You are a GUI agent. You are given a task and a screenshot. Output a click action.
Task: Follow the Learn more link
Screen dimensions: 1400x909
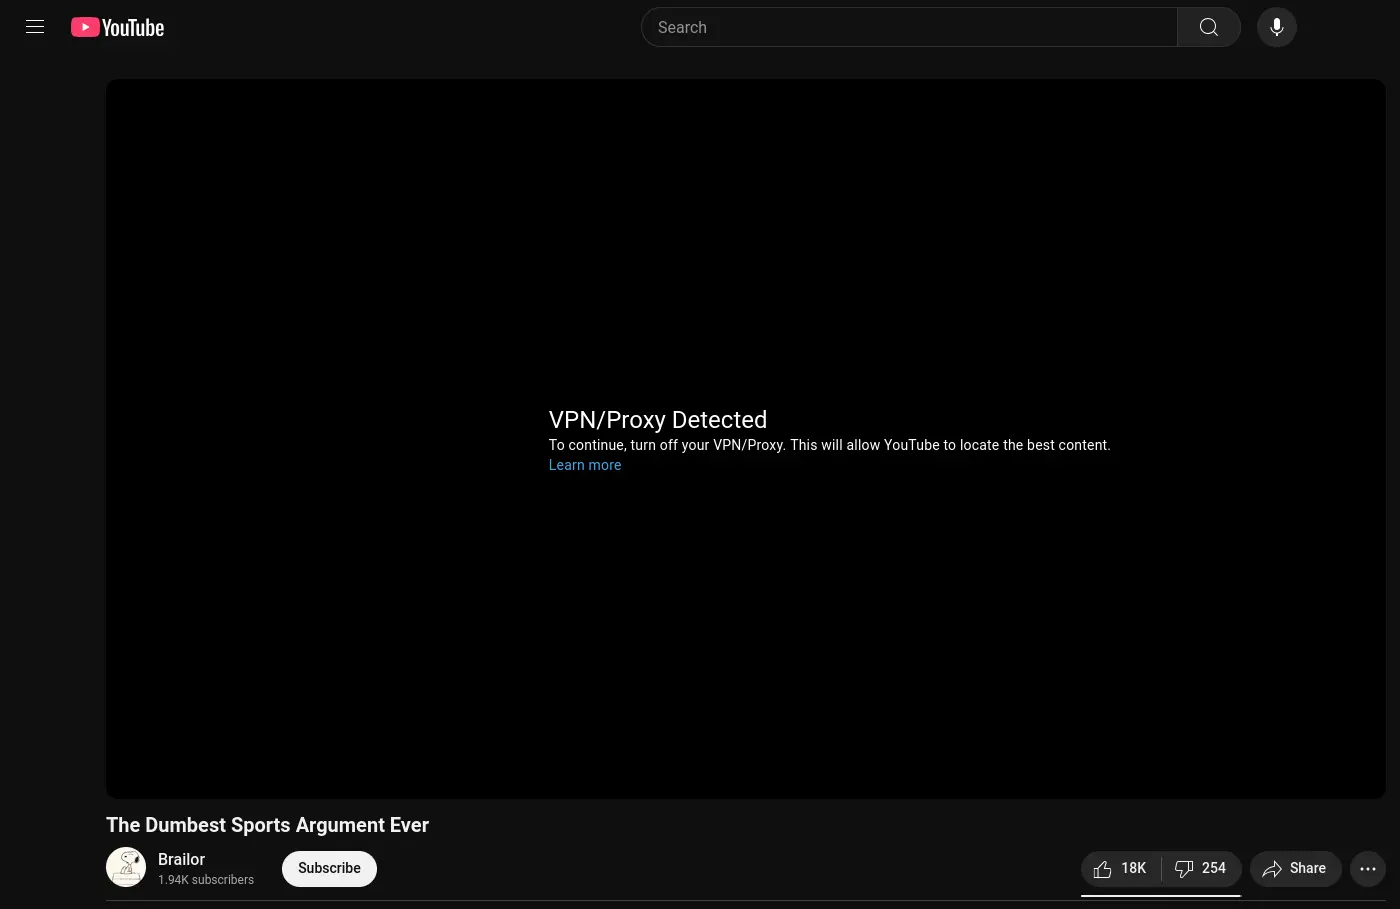[585, 465]
